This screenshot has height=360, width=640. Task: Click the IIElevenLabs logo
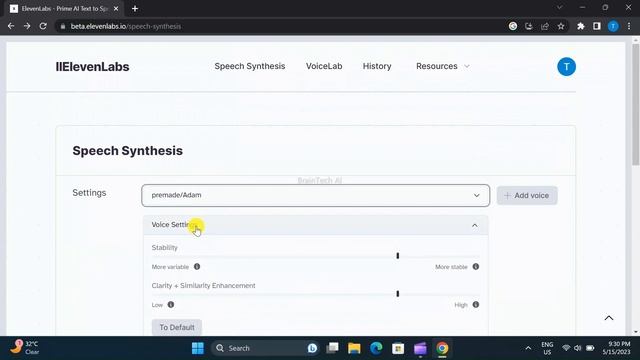pyautogui.click(x=92, y=67)
